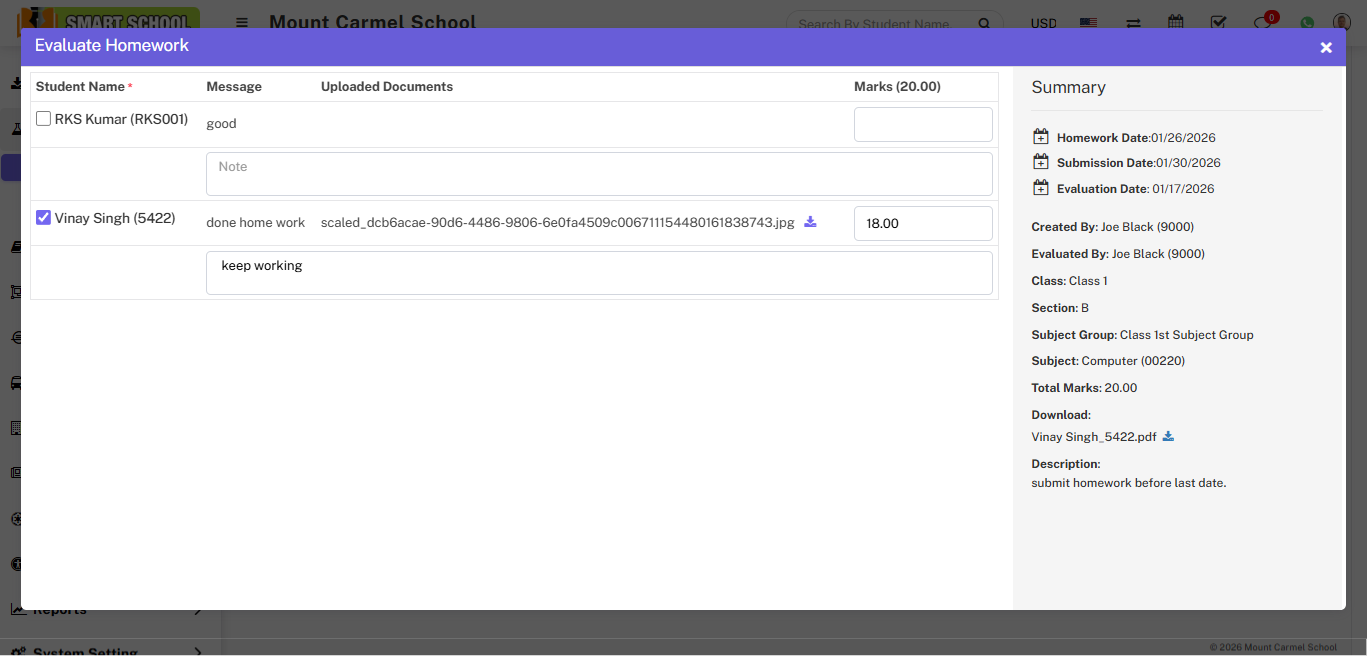The width and height of the screenshot is (1367, 657).
Task: Click the marks field for RKS Kumar
Action: pos(922,125)
